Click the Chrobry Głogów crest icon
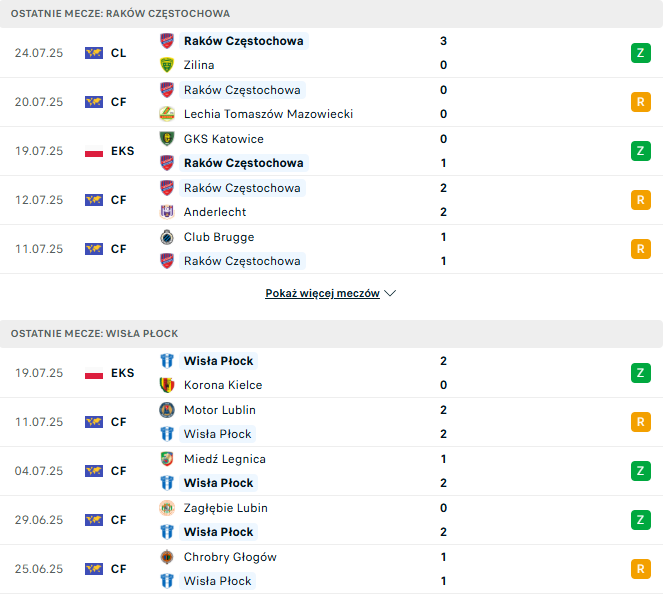The height and width of the screenshot is (600, 671). click(x=167, y=557)
